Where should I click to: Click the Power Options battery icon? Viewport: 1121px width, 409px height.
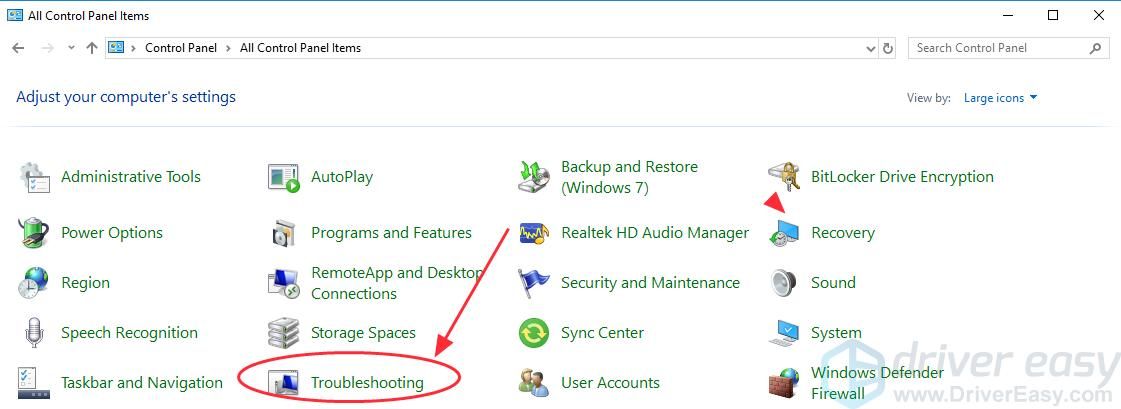click(34, 233)
